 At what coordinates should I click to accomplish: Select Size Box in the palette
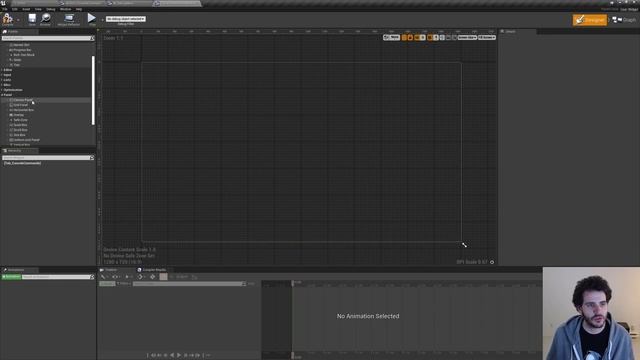[18, 135]
